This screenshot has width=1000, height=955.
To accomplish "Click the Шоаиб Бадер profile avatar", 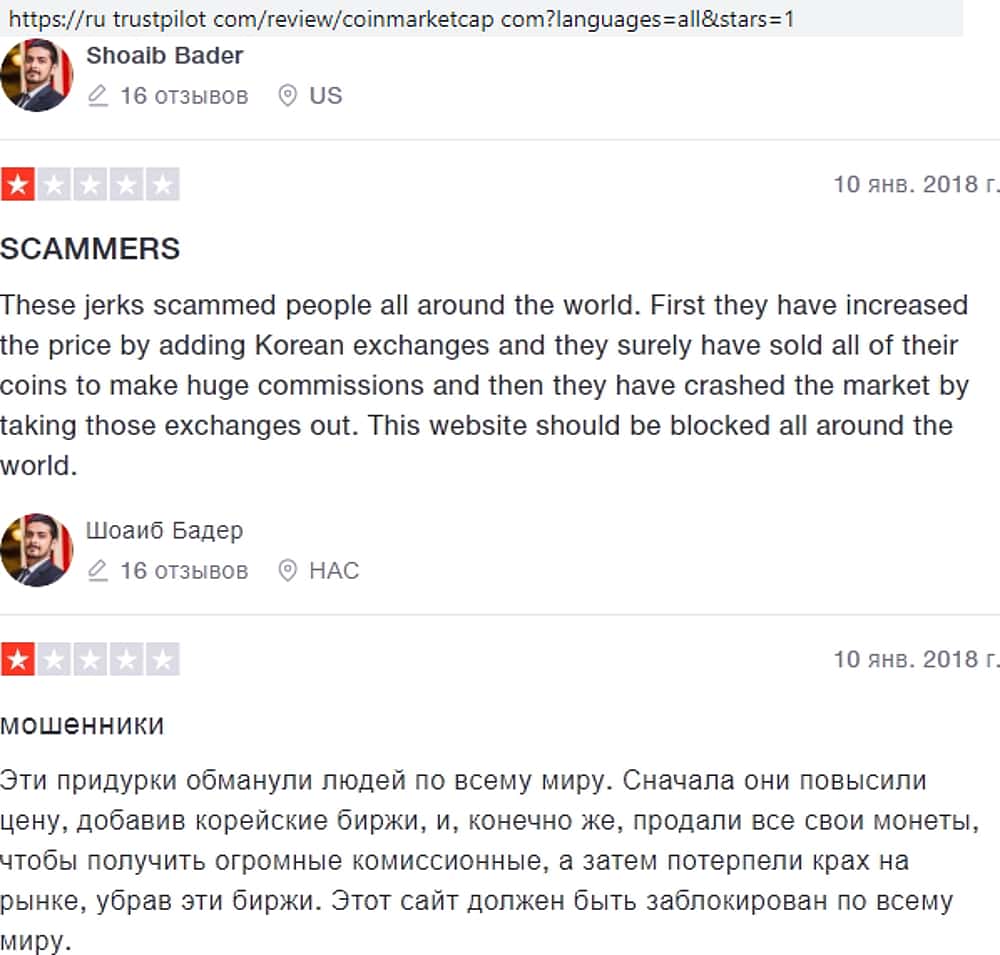I will point(36,551).
